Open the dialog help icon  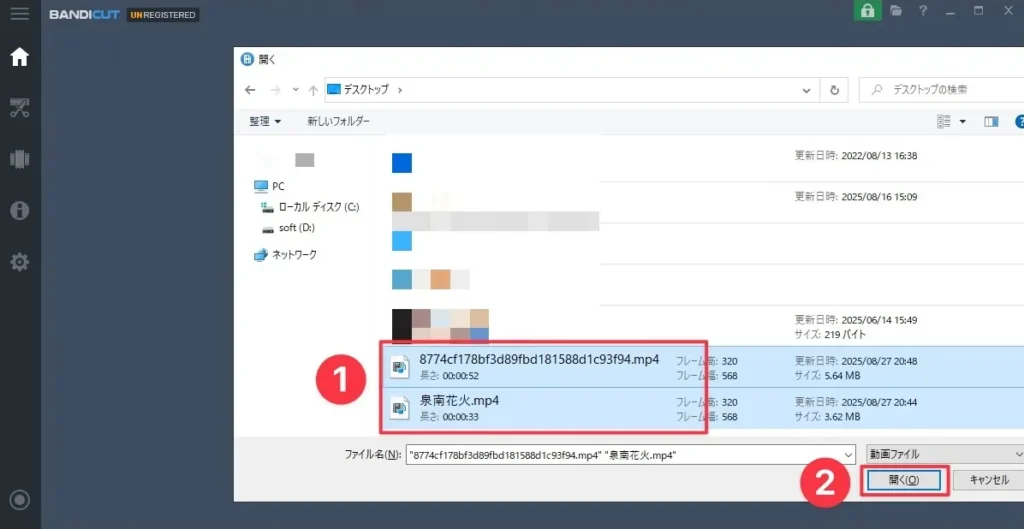point(1019,121)
